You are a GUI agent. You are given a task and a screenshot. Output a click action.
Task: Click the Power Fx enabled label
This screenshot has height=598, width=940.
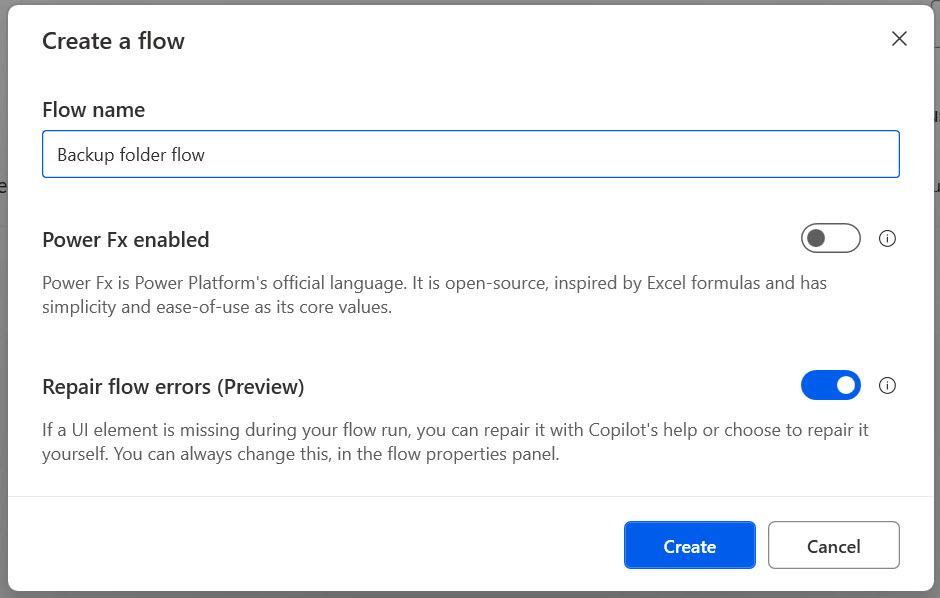pyautogui.click(x=125, y=239)
